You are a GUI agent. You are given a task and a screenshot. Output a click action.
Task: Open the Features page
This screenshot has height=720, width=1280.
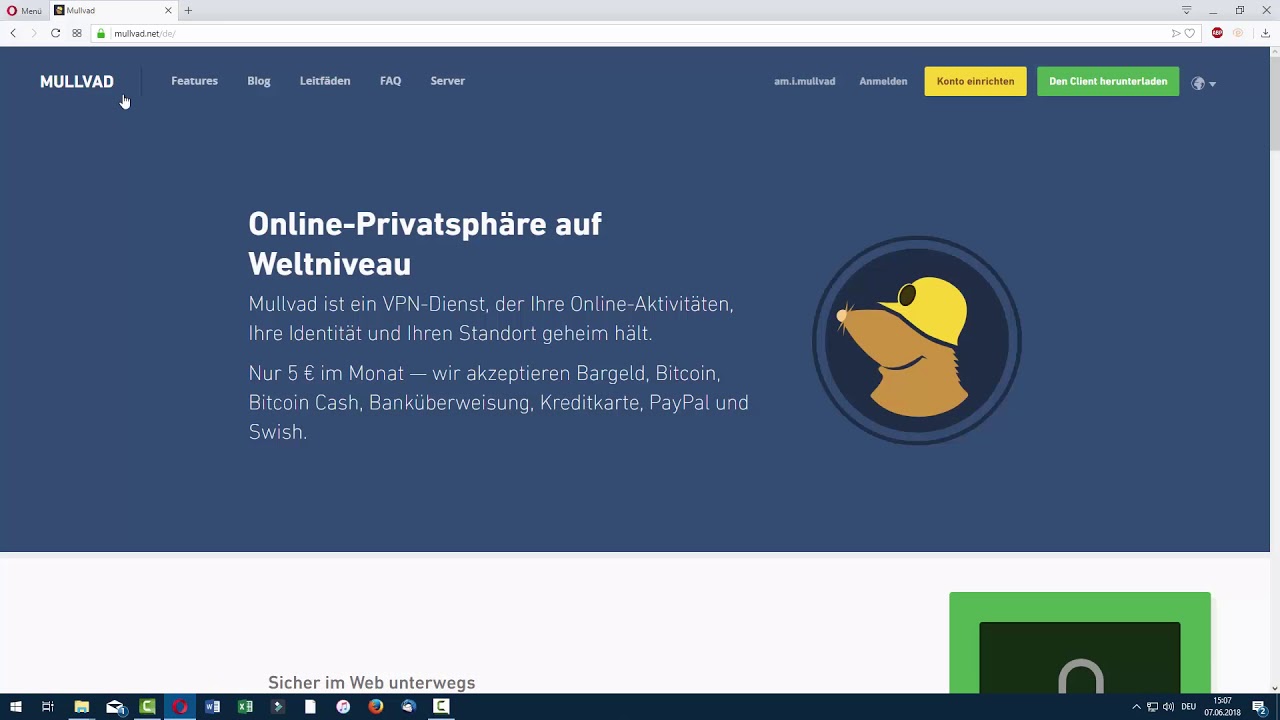pos(194,81)
